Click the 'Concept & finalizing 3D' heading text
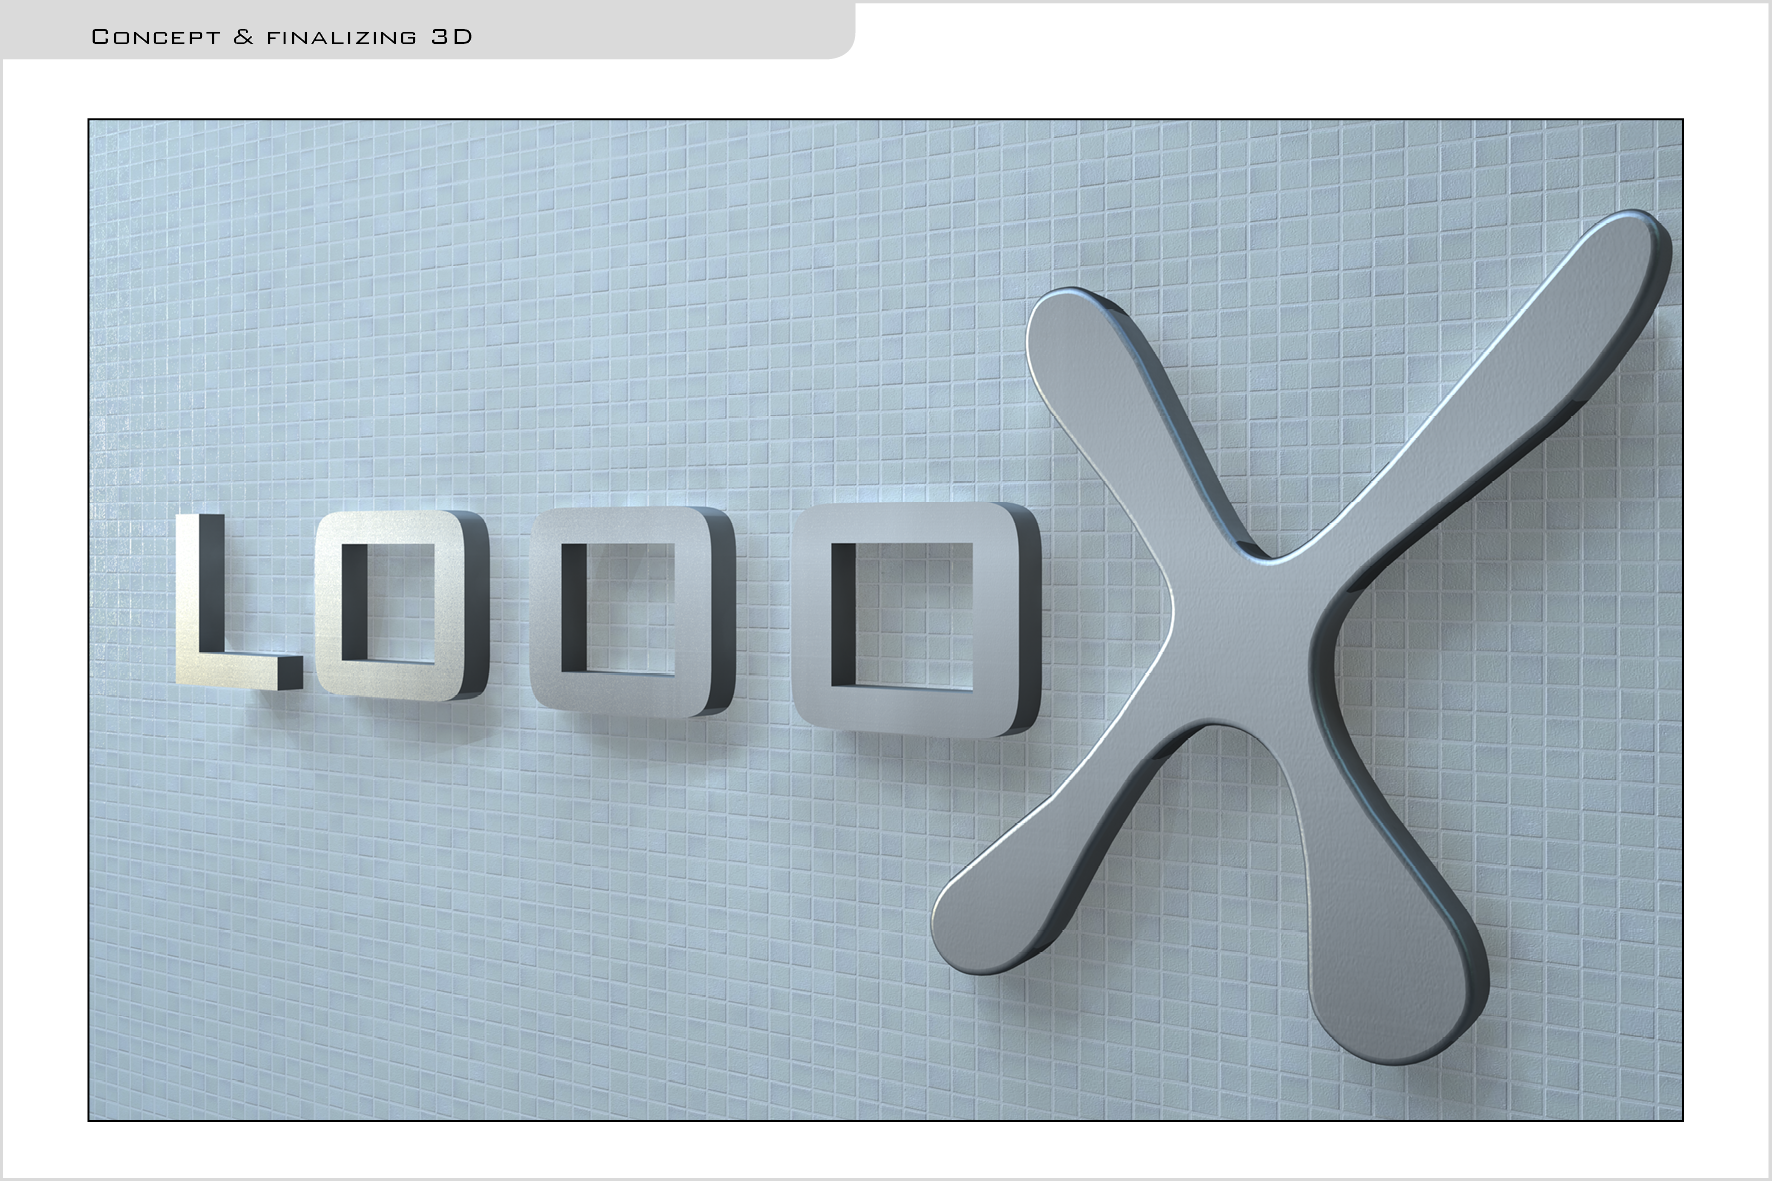1772x1181 pixels. [x=281, y=37]
